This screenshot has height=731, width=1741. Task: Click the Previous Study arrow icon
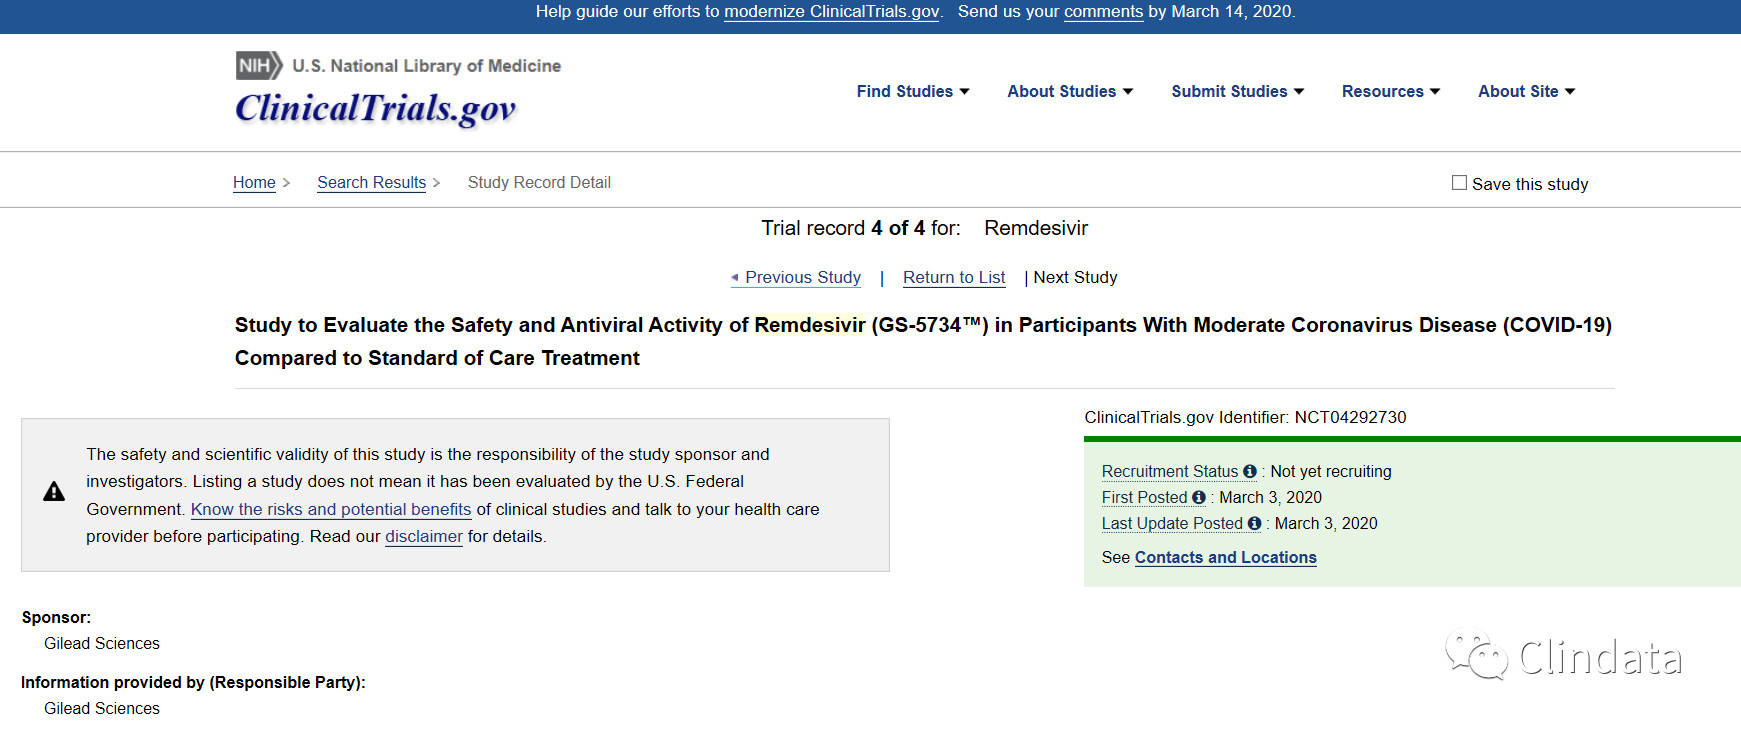(735, 277)
